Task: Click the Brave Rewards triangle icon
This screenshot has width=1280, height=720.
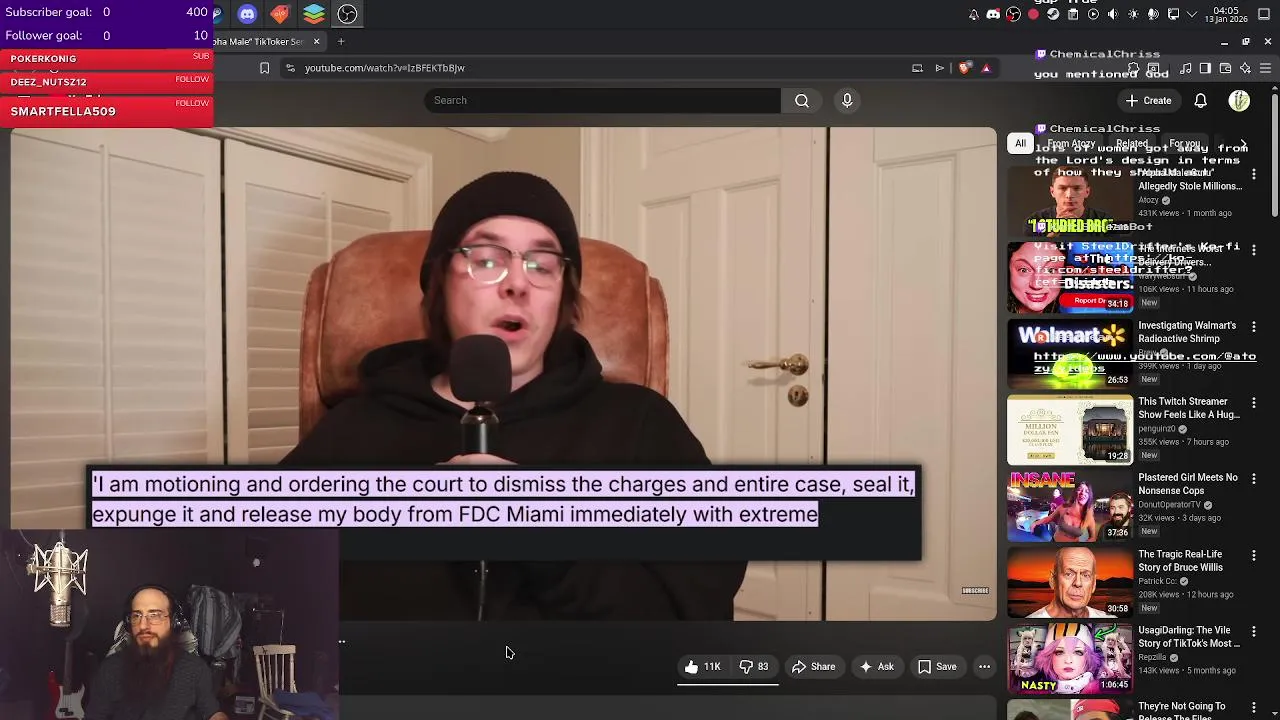Action: tap(986, 68)
